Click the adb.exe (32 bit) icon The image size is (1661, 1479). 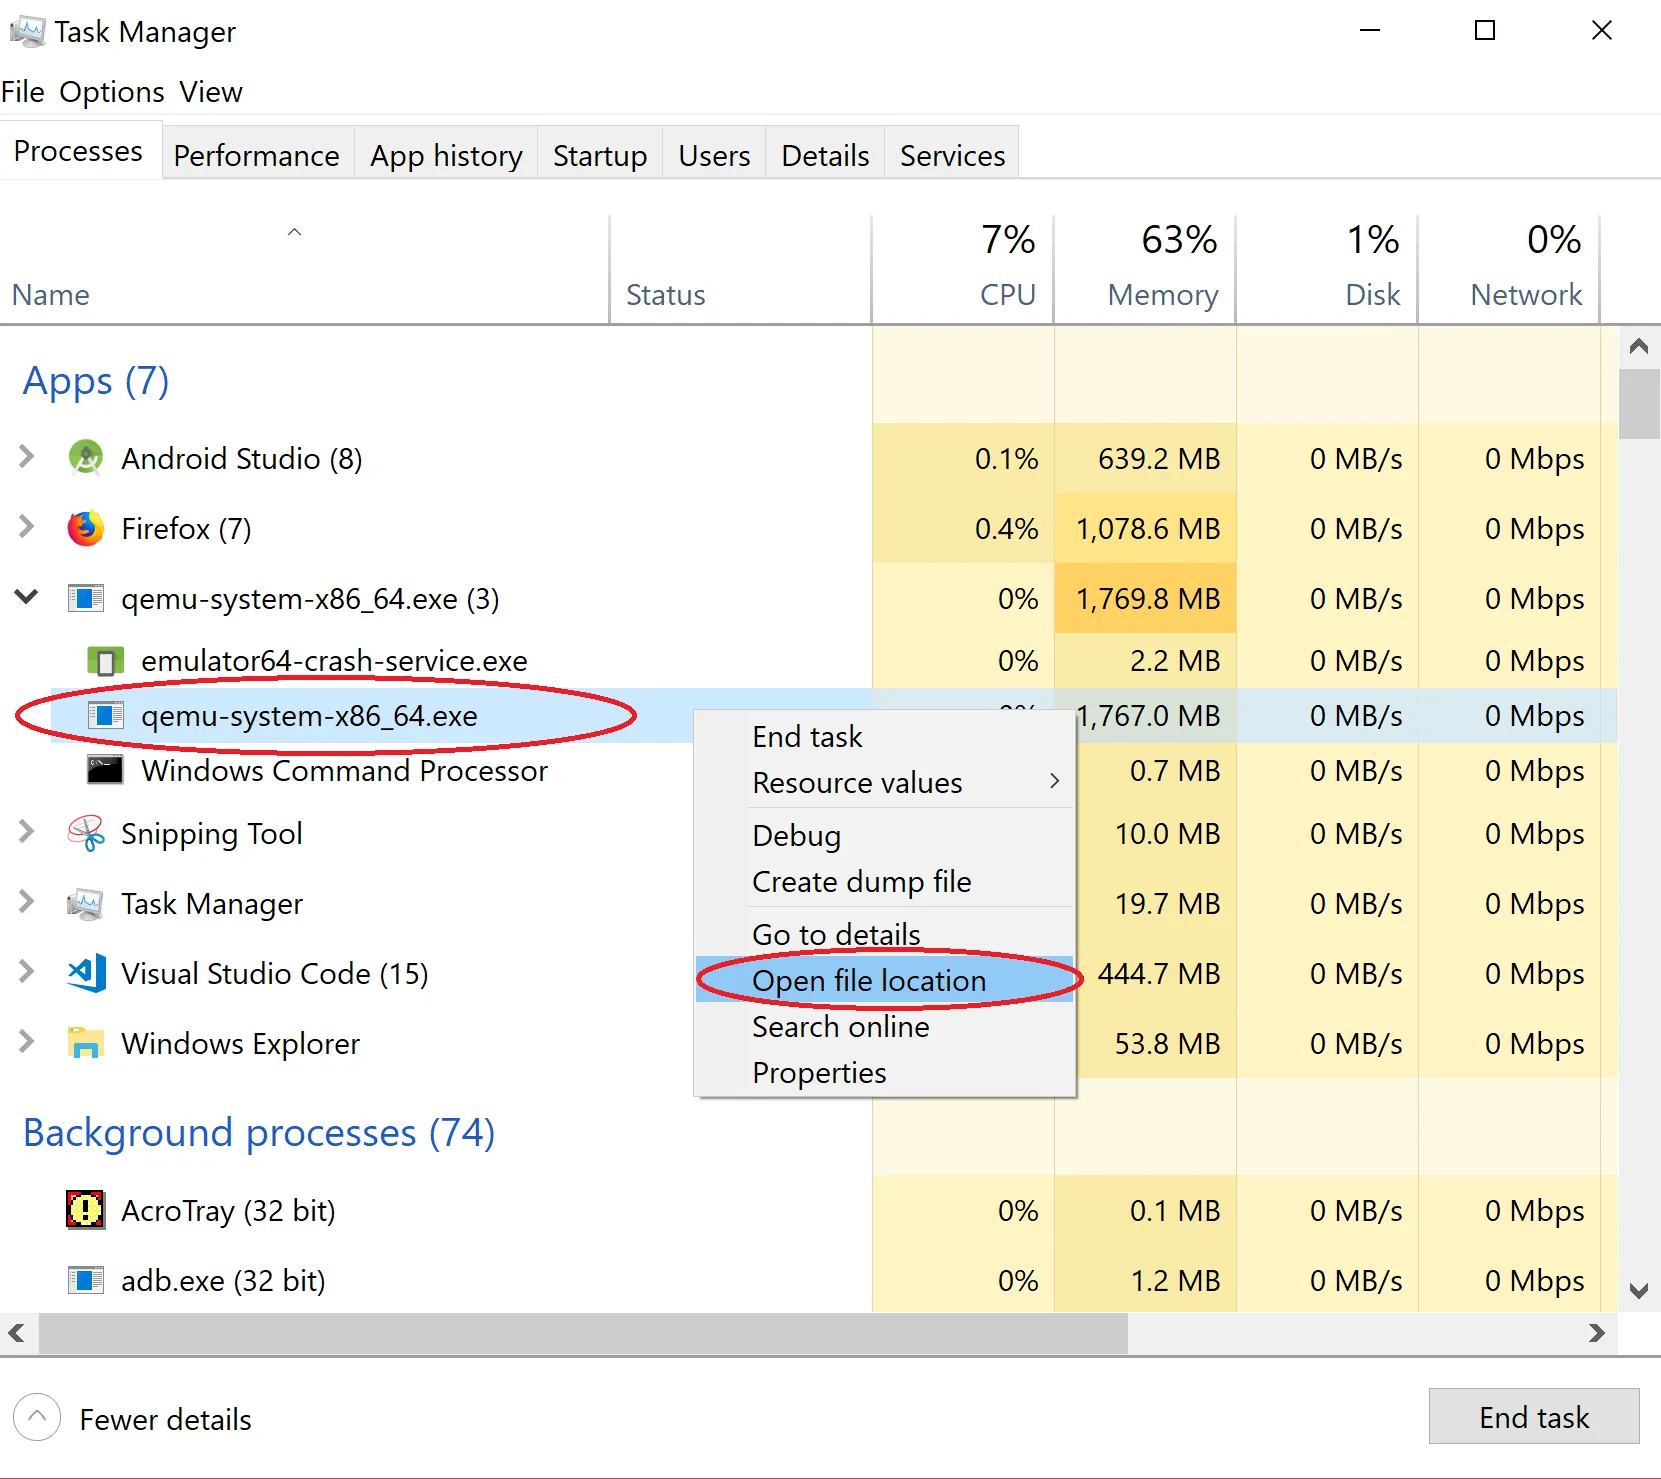[86, 1280]
